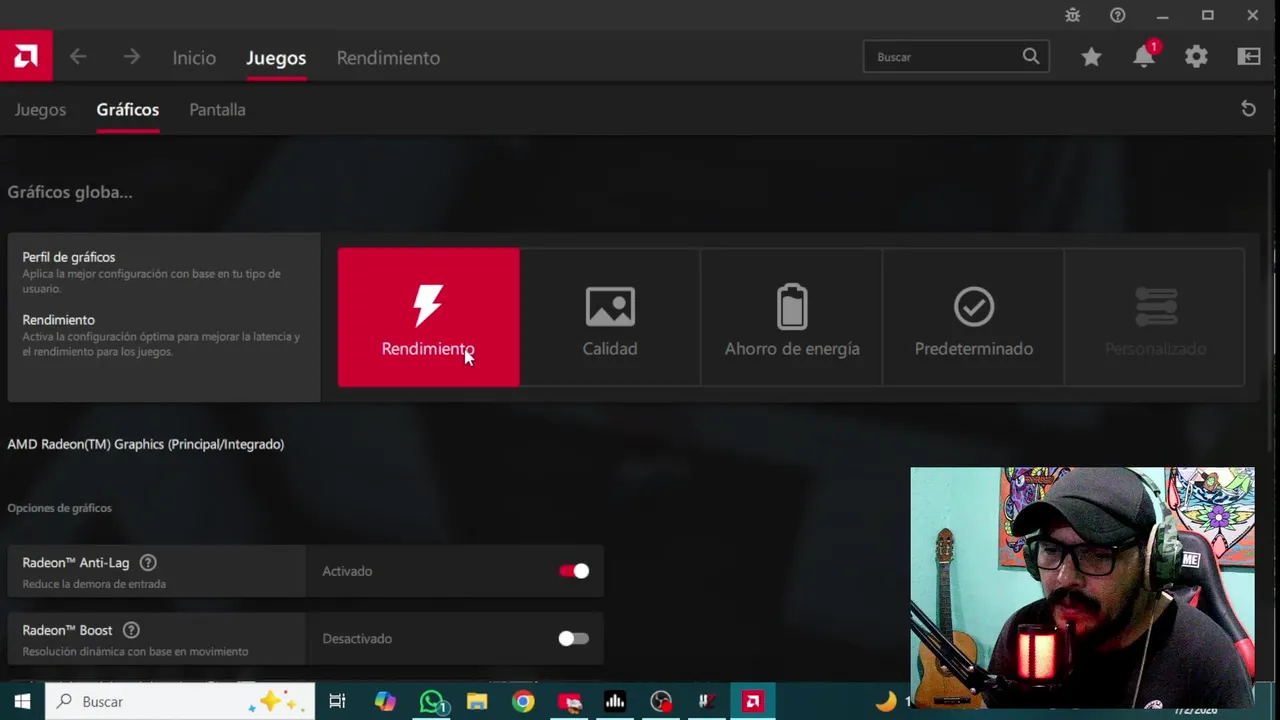Switch to the Rendimiento top tab
Image resolution: width=1280 pixels, height=720 pixels.
388,58
